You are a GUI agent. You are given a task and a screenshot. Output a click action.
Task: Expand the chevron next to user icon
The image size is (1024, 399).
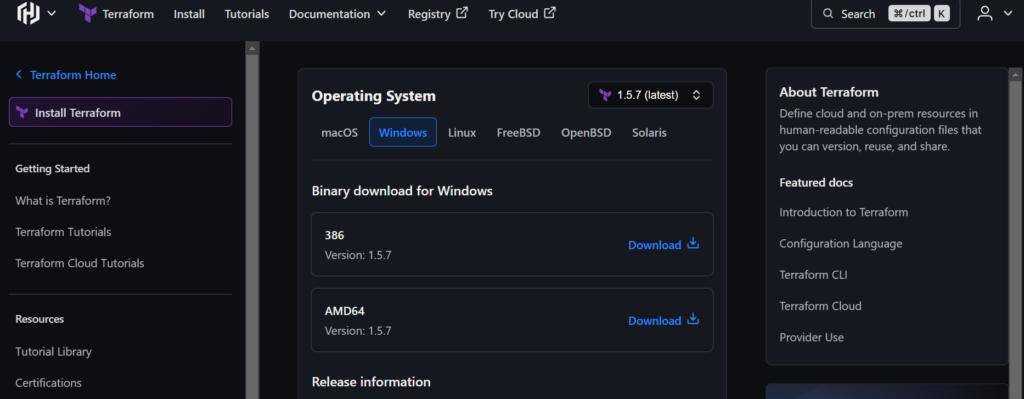[1007, 14]
